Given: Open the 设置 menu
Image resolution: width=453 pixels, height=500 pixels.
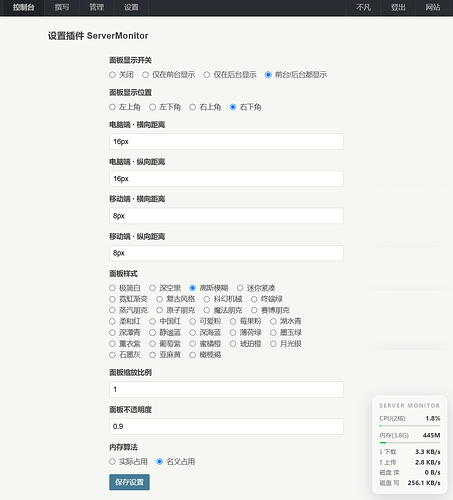Looking at the screenshot, I should 131,7.
